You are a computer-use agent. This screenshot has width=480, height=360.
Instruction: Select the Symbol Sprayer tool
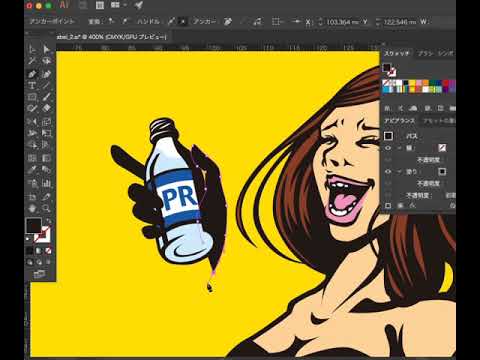(32, 183)
